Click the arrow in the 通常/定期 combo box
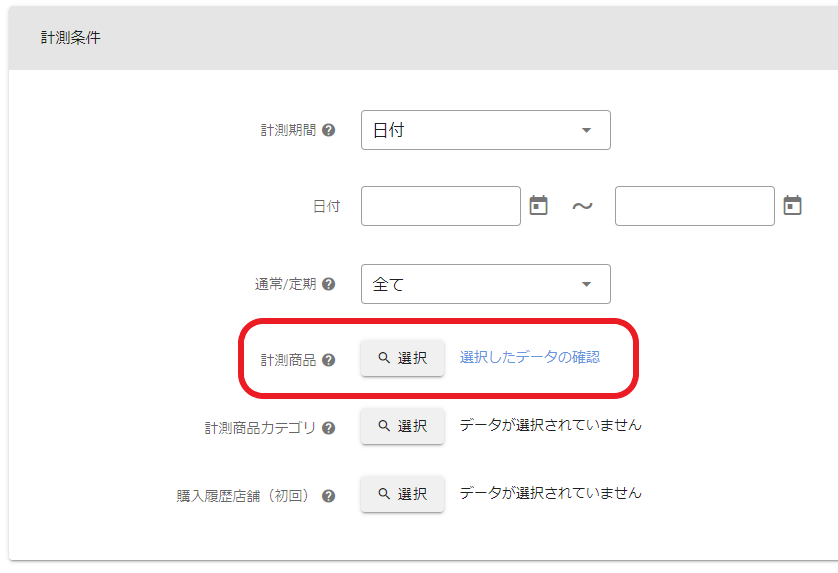This screenshot has width=838, height=573. click(586, 284)
